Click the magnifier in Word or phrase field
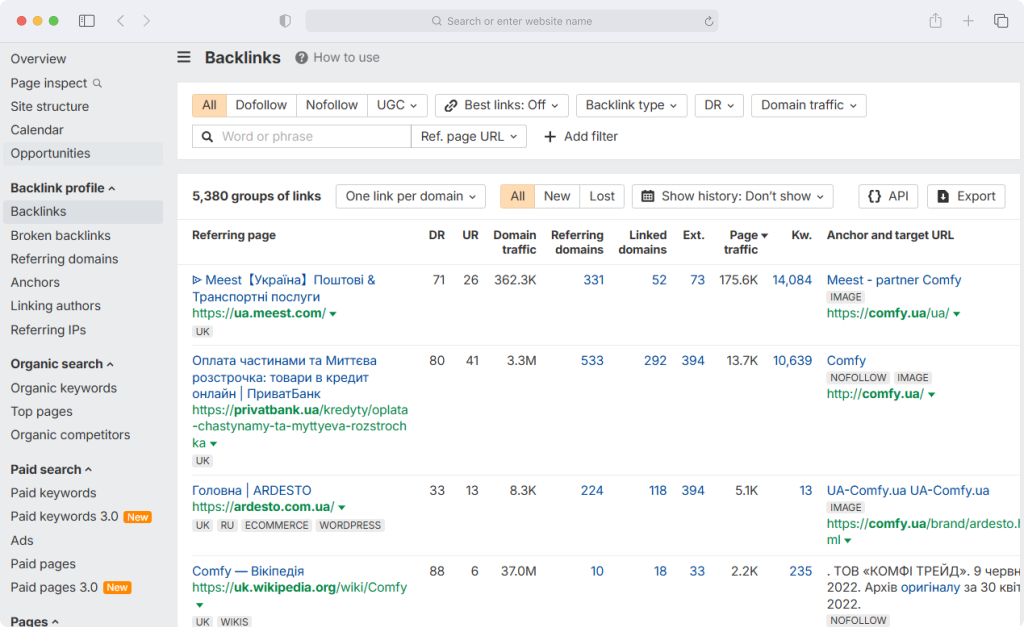 (x=207, y=137)
